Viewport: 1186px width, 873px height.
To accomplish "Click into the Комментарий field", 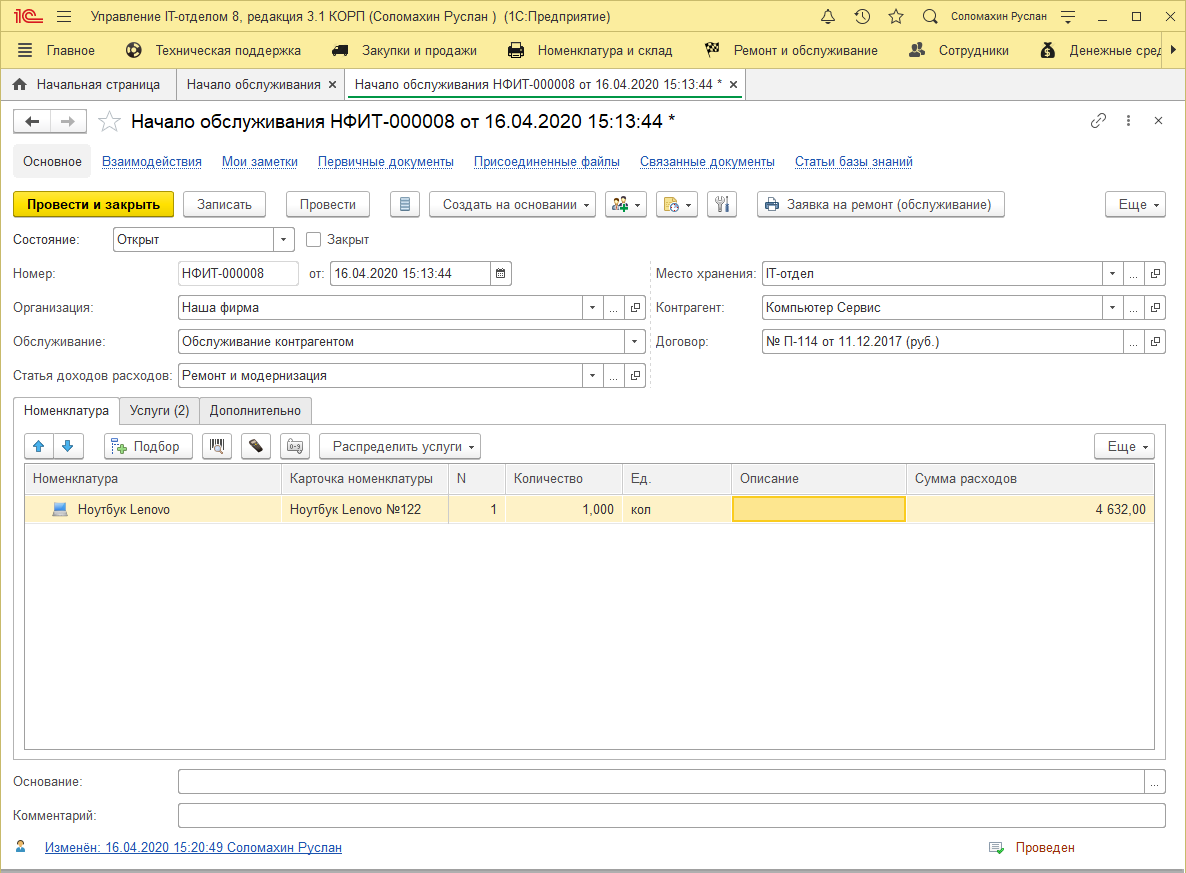I will click(x=670, y=816).
